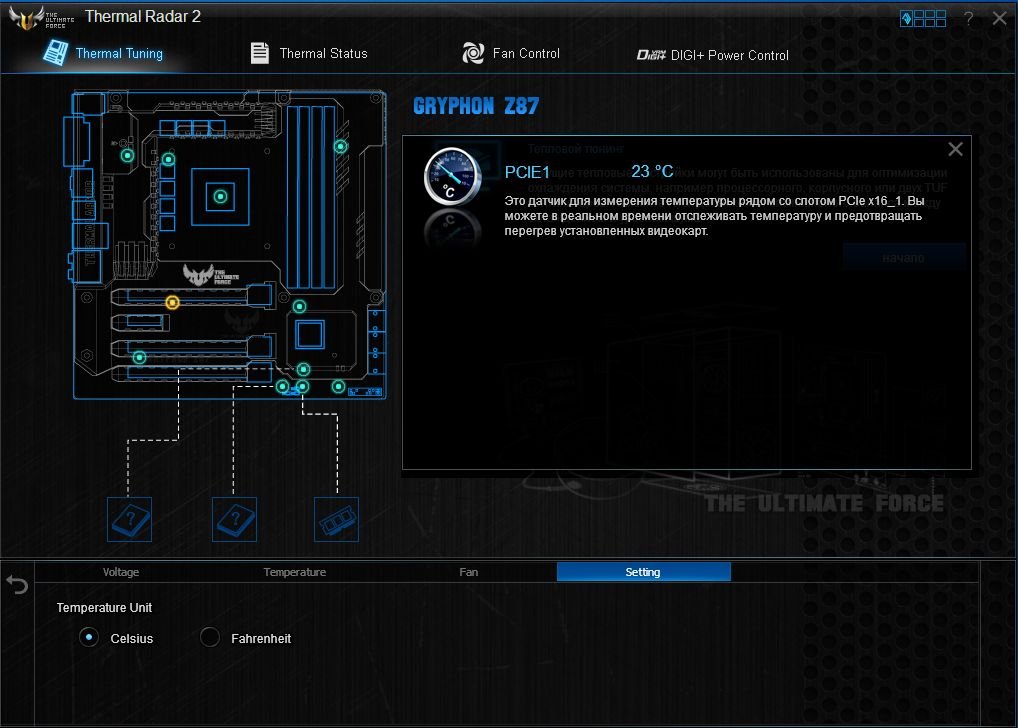Close the PCIE1 sensor info popup
The width and height of the screenshot is (1018, 728).
(x=955, y=149)
